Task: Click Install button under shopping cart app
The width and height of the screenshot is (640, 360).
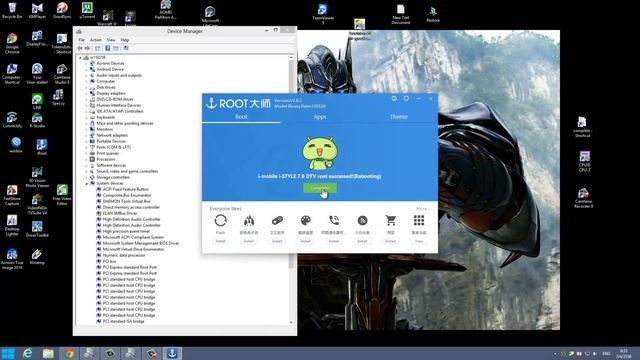Action: click(391, 241)
